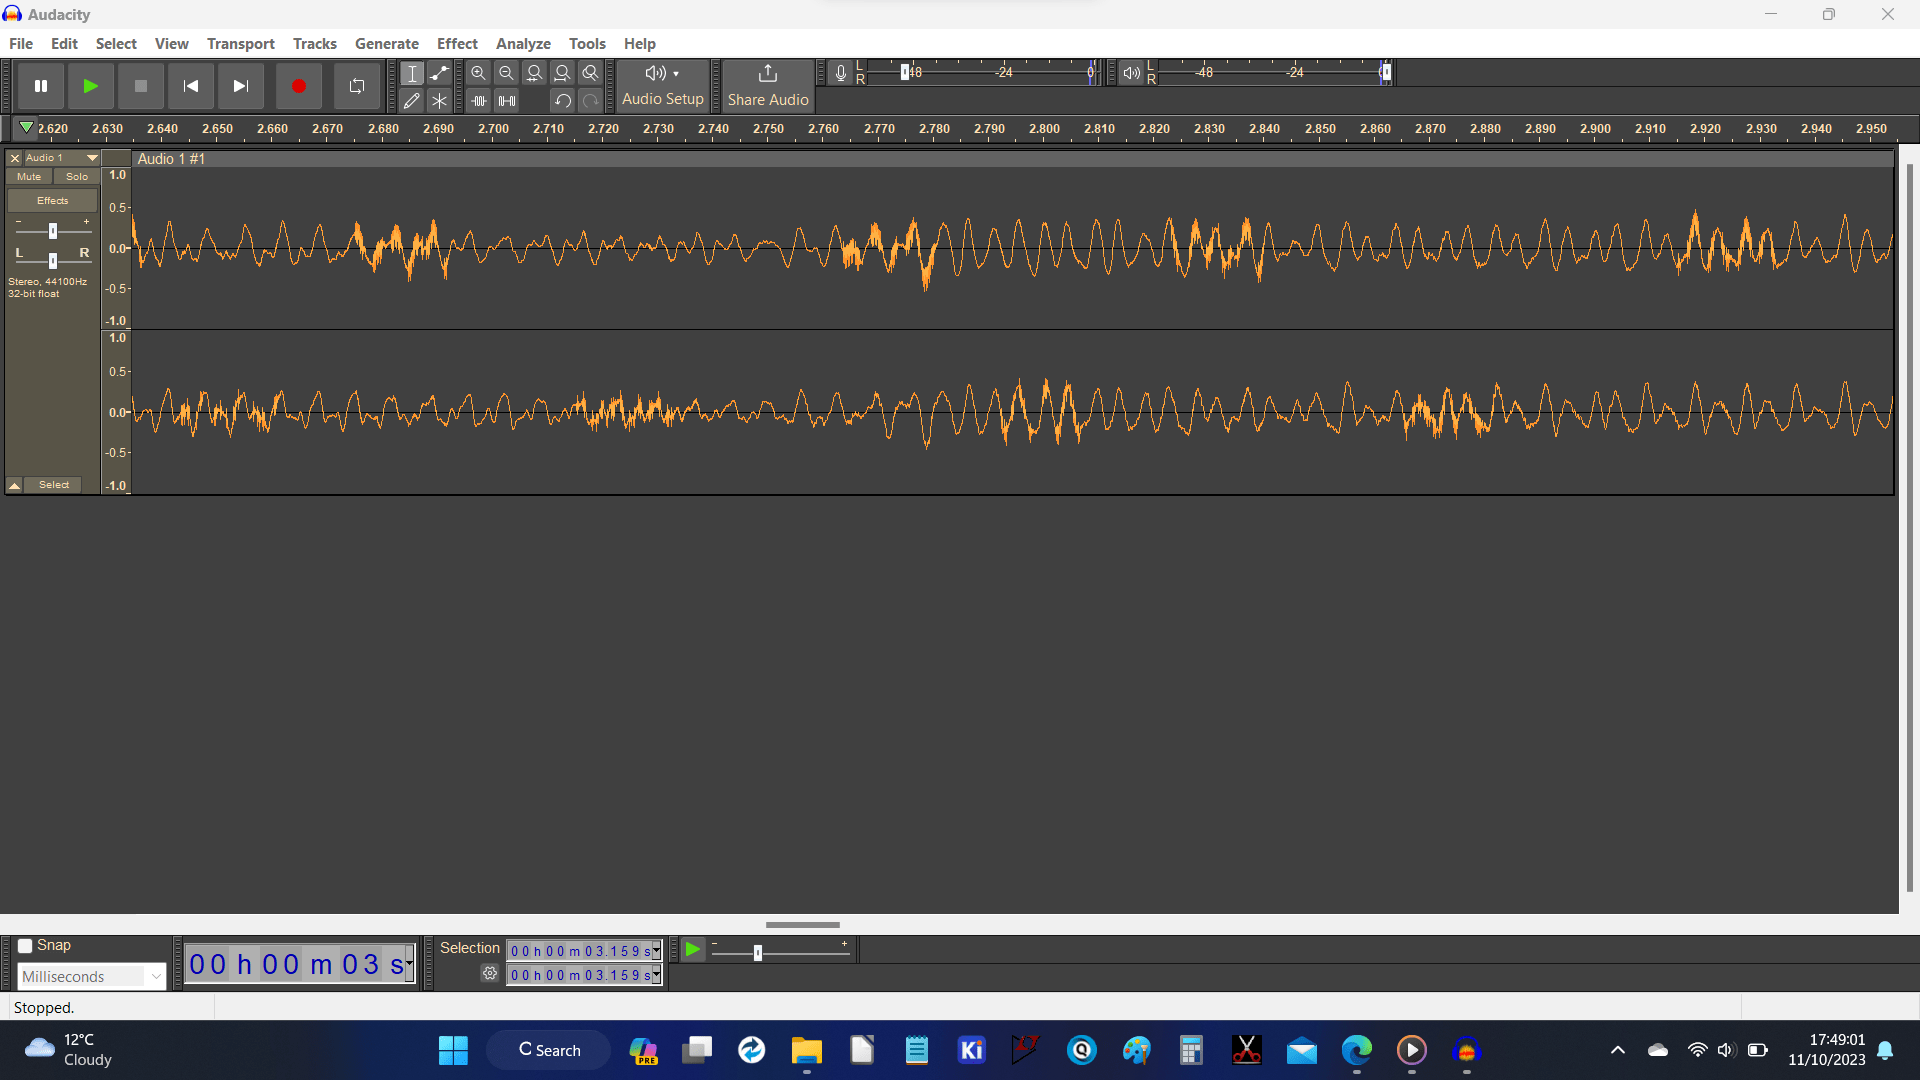Click the Play-at-Speed green button
The width and height of the screenshot is (1920, 1080).
point(693,950)
